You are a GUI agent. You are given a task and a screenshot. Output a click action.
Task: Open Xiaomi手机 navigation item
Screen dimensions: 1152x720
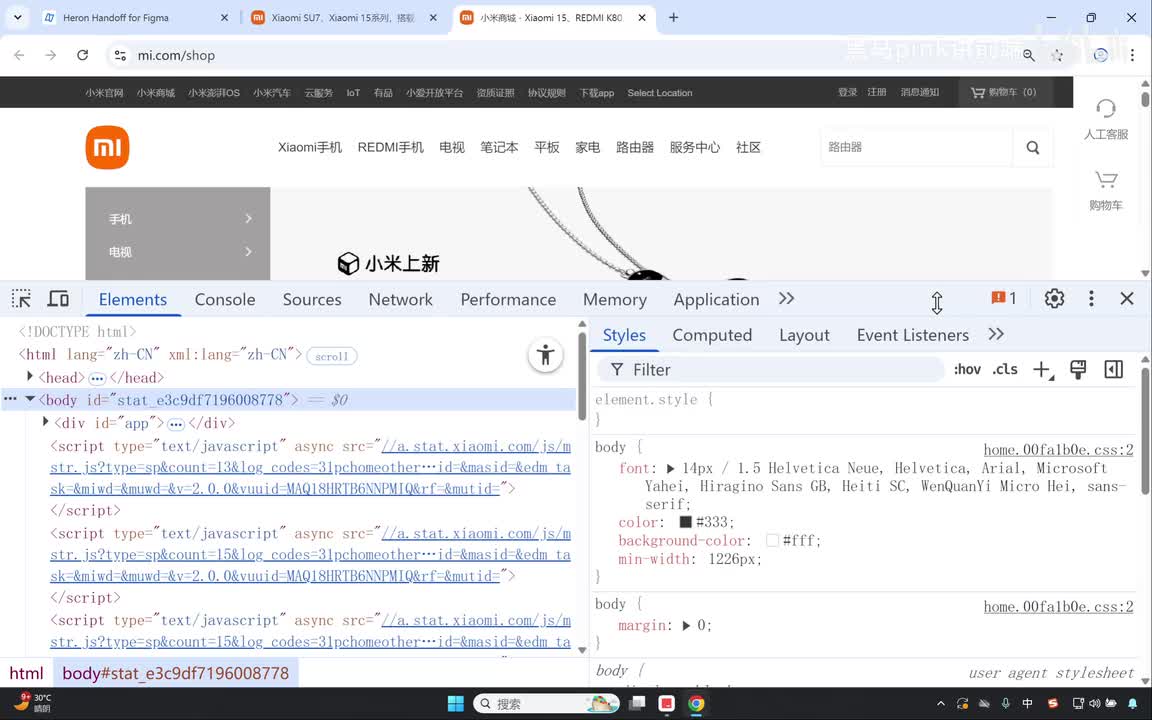310,147
